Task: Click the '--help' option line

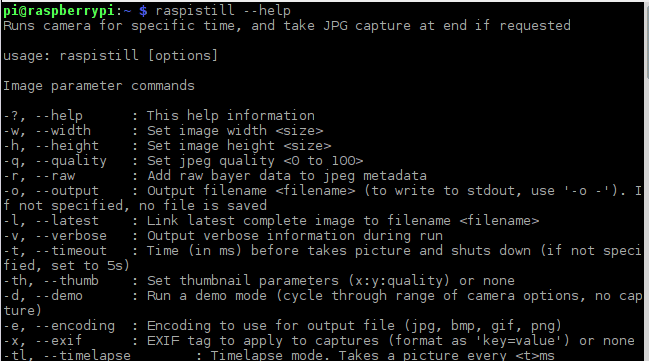Action: point(159,116)
